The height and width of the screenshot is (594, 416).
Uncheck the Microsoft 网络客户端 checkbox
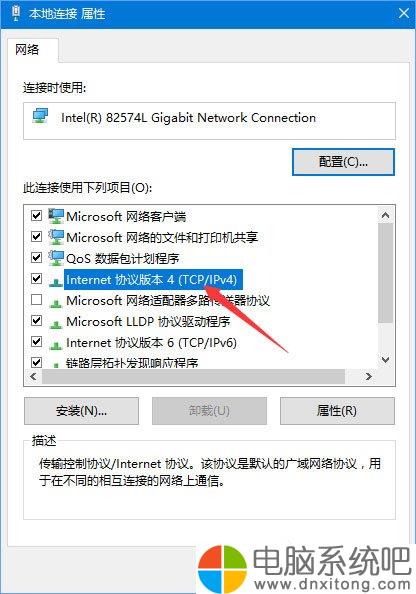click(36, 216)
